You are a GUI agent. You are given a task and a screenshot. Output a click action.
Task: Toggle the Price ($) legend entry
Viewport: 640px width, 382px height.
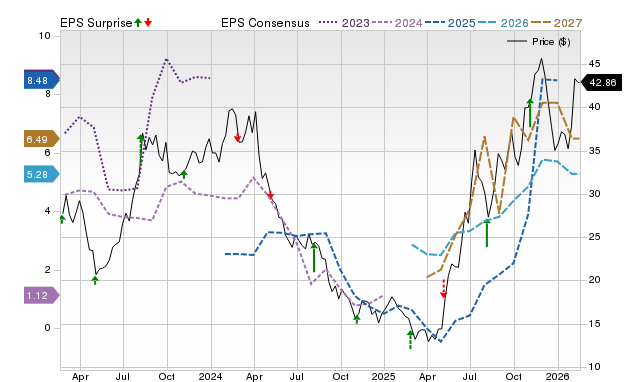[539, 42]
